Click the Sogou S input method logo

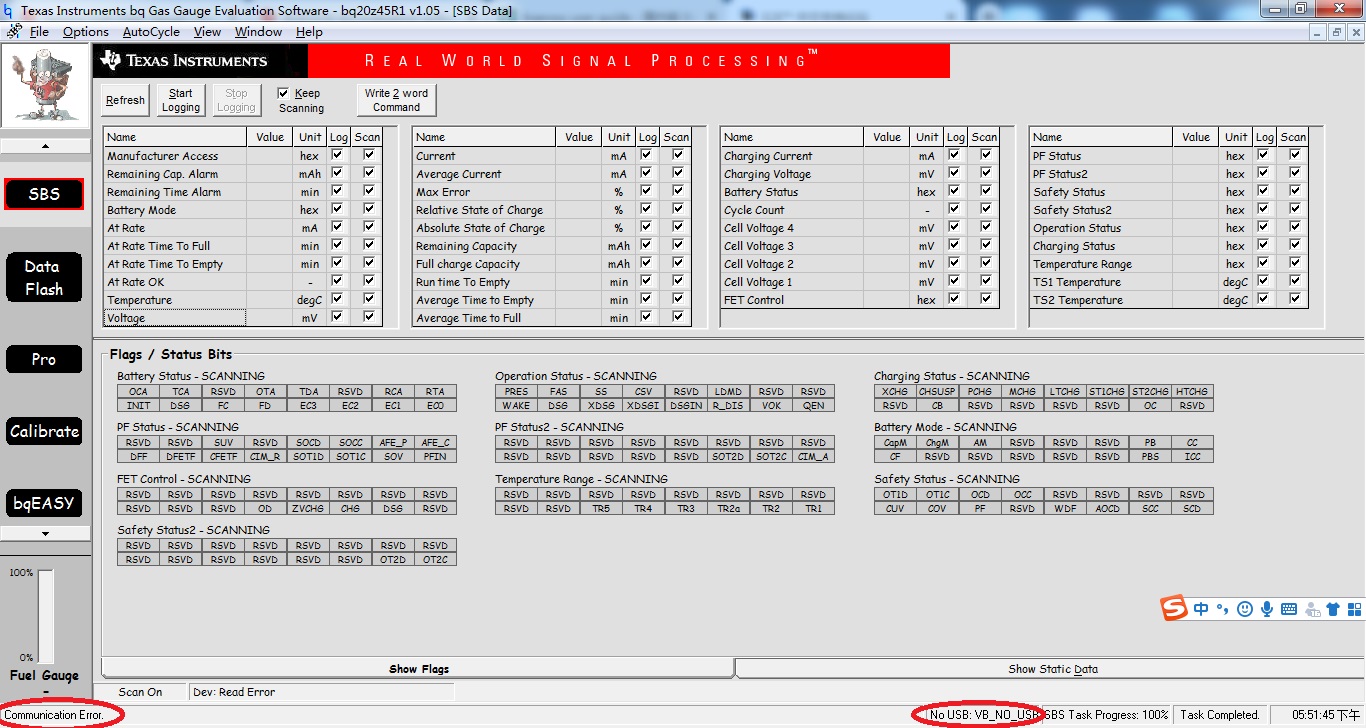pyautogui.click(x=1174, y=608)
